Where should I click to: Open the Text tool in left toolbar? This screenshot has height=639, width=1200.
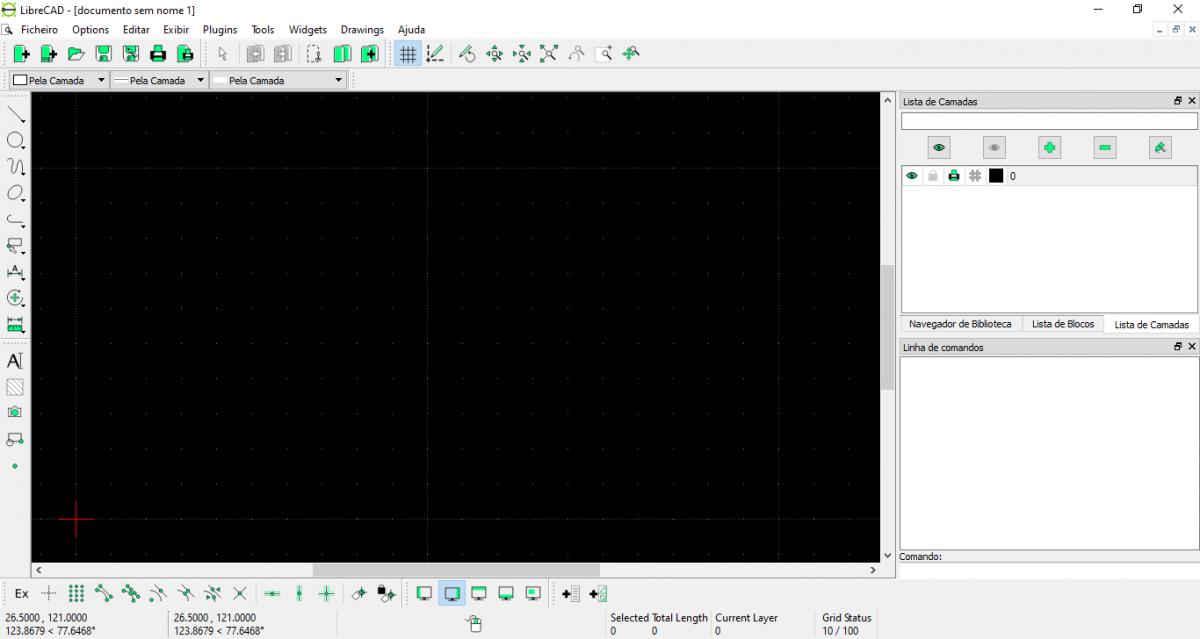(x=15, y=360)
